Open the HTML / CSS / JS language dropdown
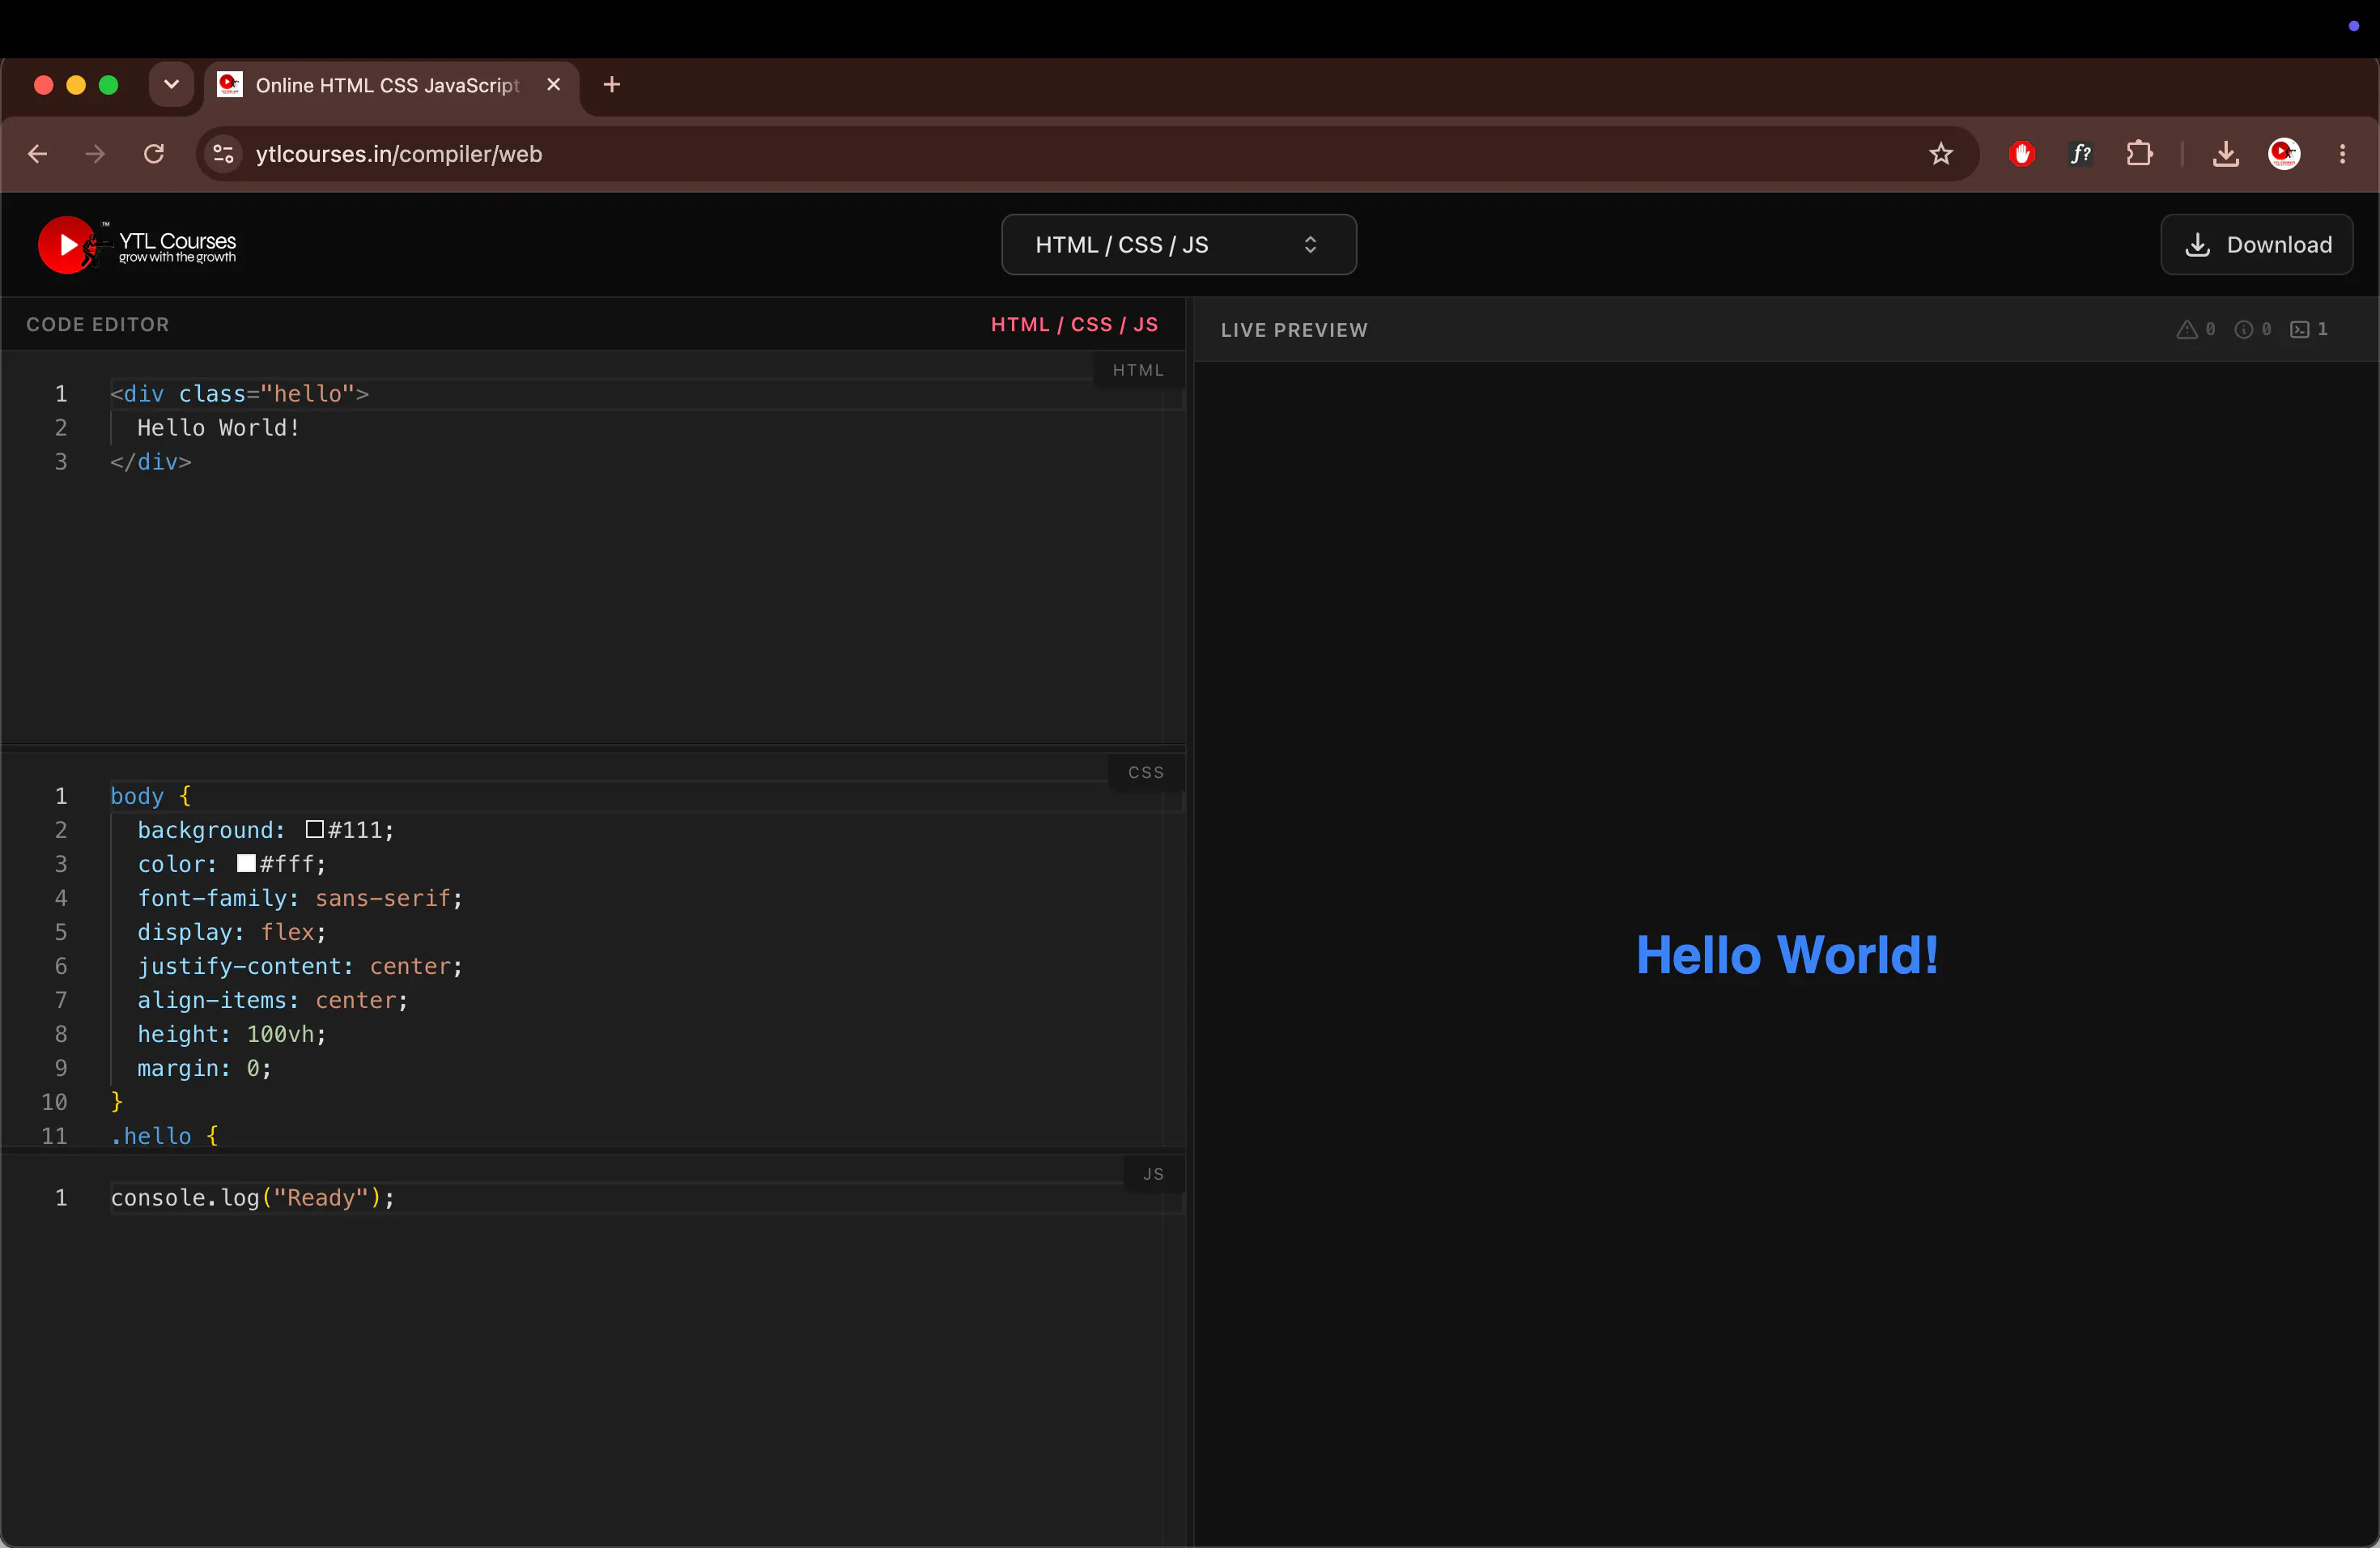 [1178, 245]
